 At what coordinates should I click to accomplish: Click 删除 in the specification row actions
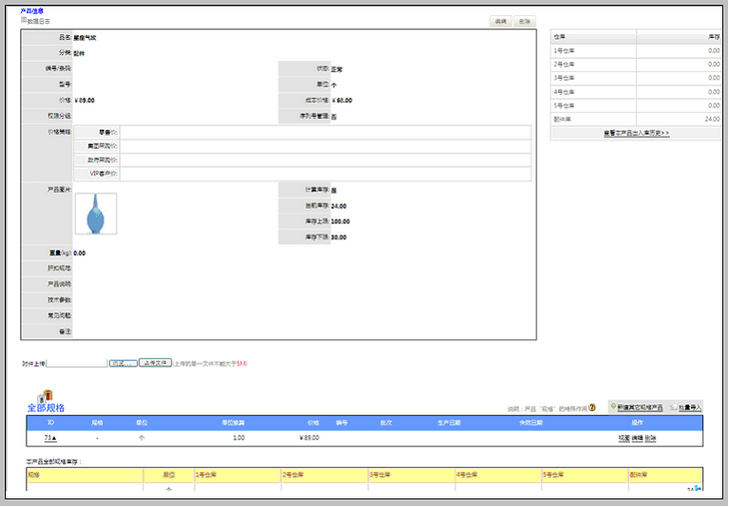(x=650, y=438)
